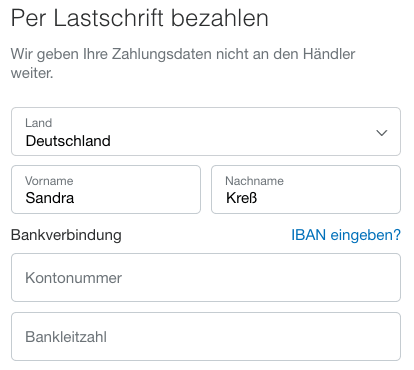Click the small Land label
This screenshot has width=414, height=370.
click(x=39, y=123)
